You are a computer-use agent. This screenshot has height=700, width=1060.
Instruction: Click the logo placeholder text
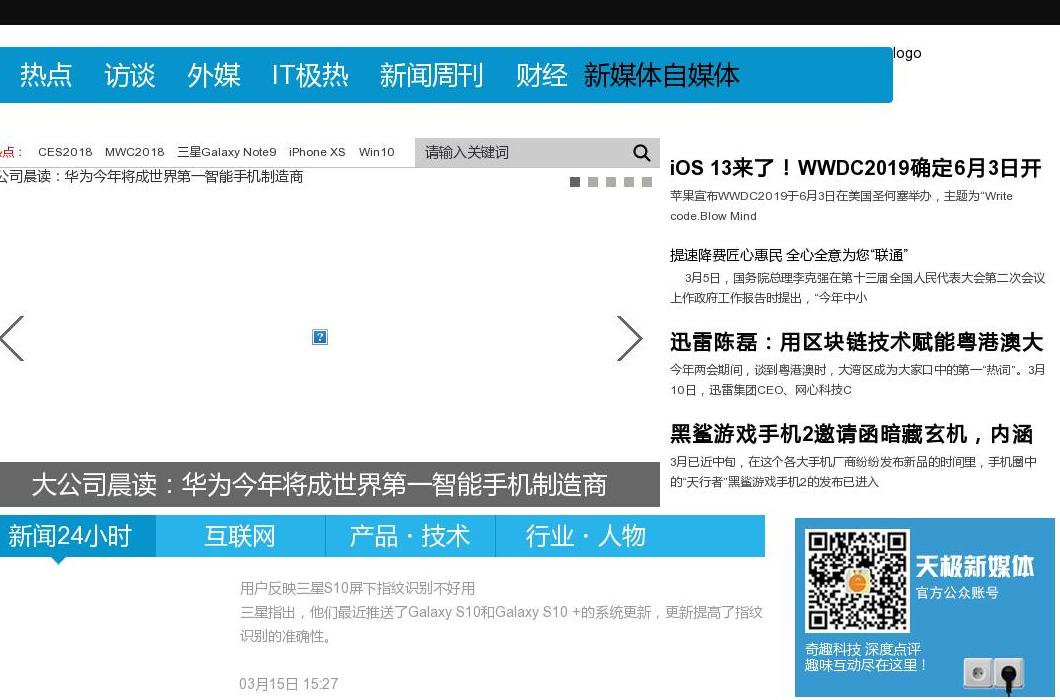(907, 53)
